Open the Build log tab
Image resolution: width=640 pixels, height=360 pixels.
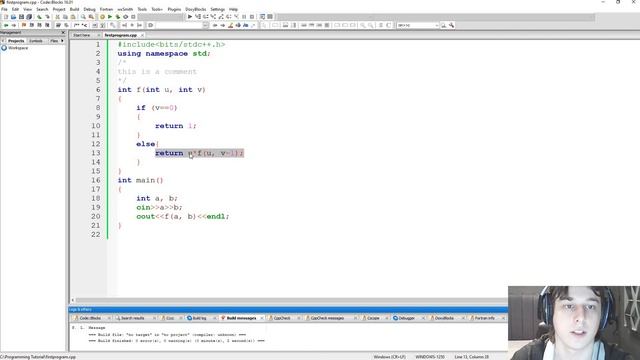tap(200, 318)
